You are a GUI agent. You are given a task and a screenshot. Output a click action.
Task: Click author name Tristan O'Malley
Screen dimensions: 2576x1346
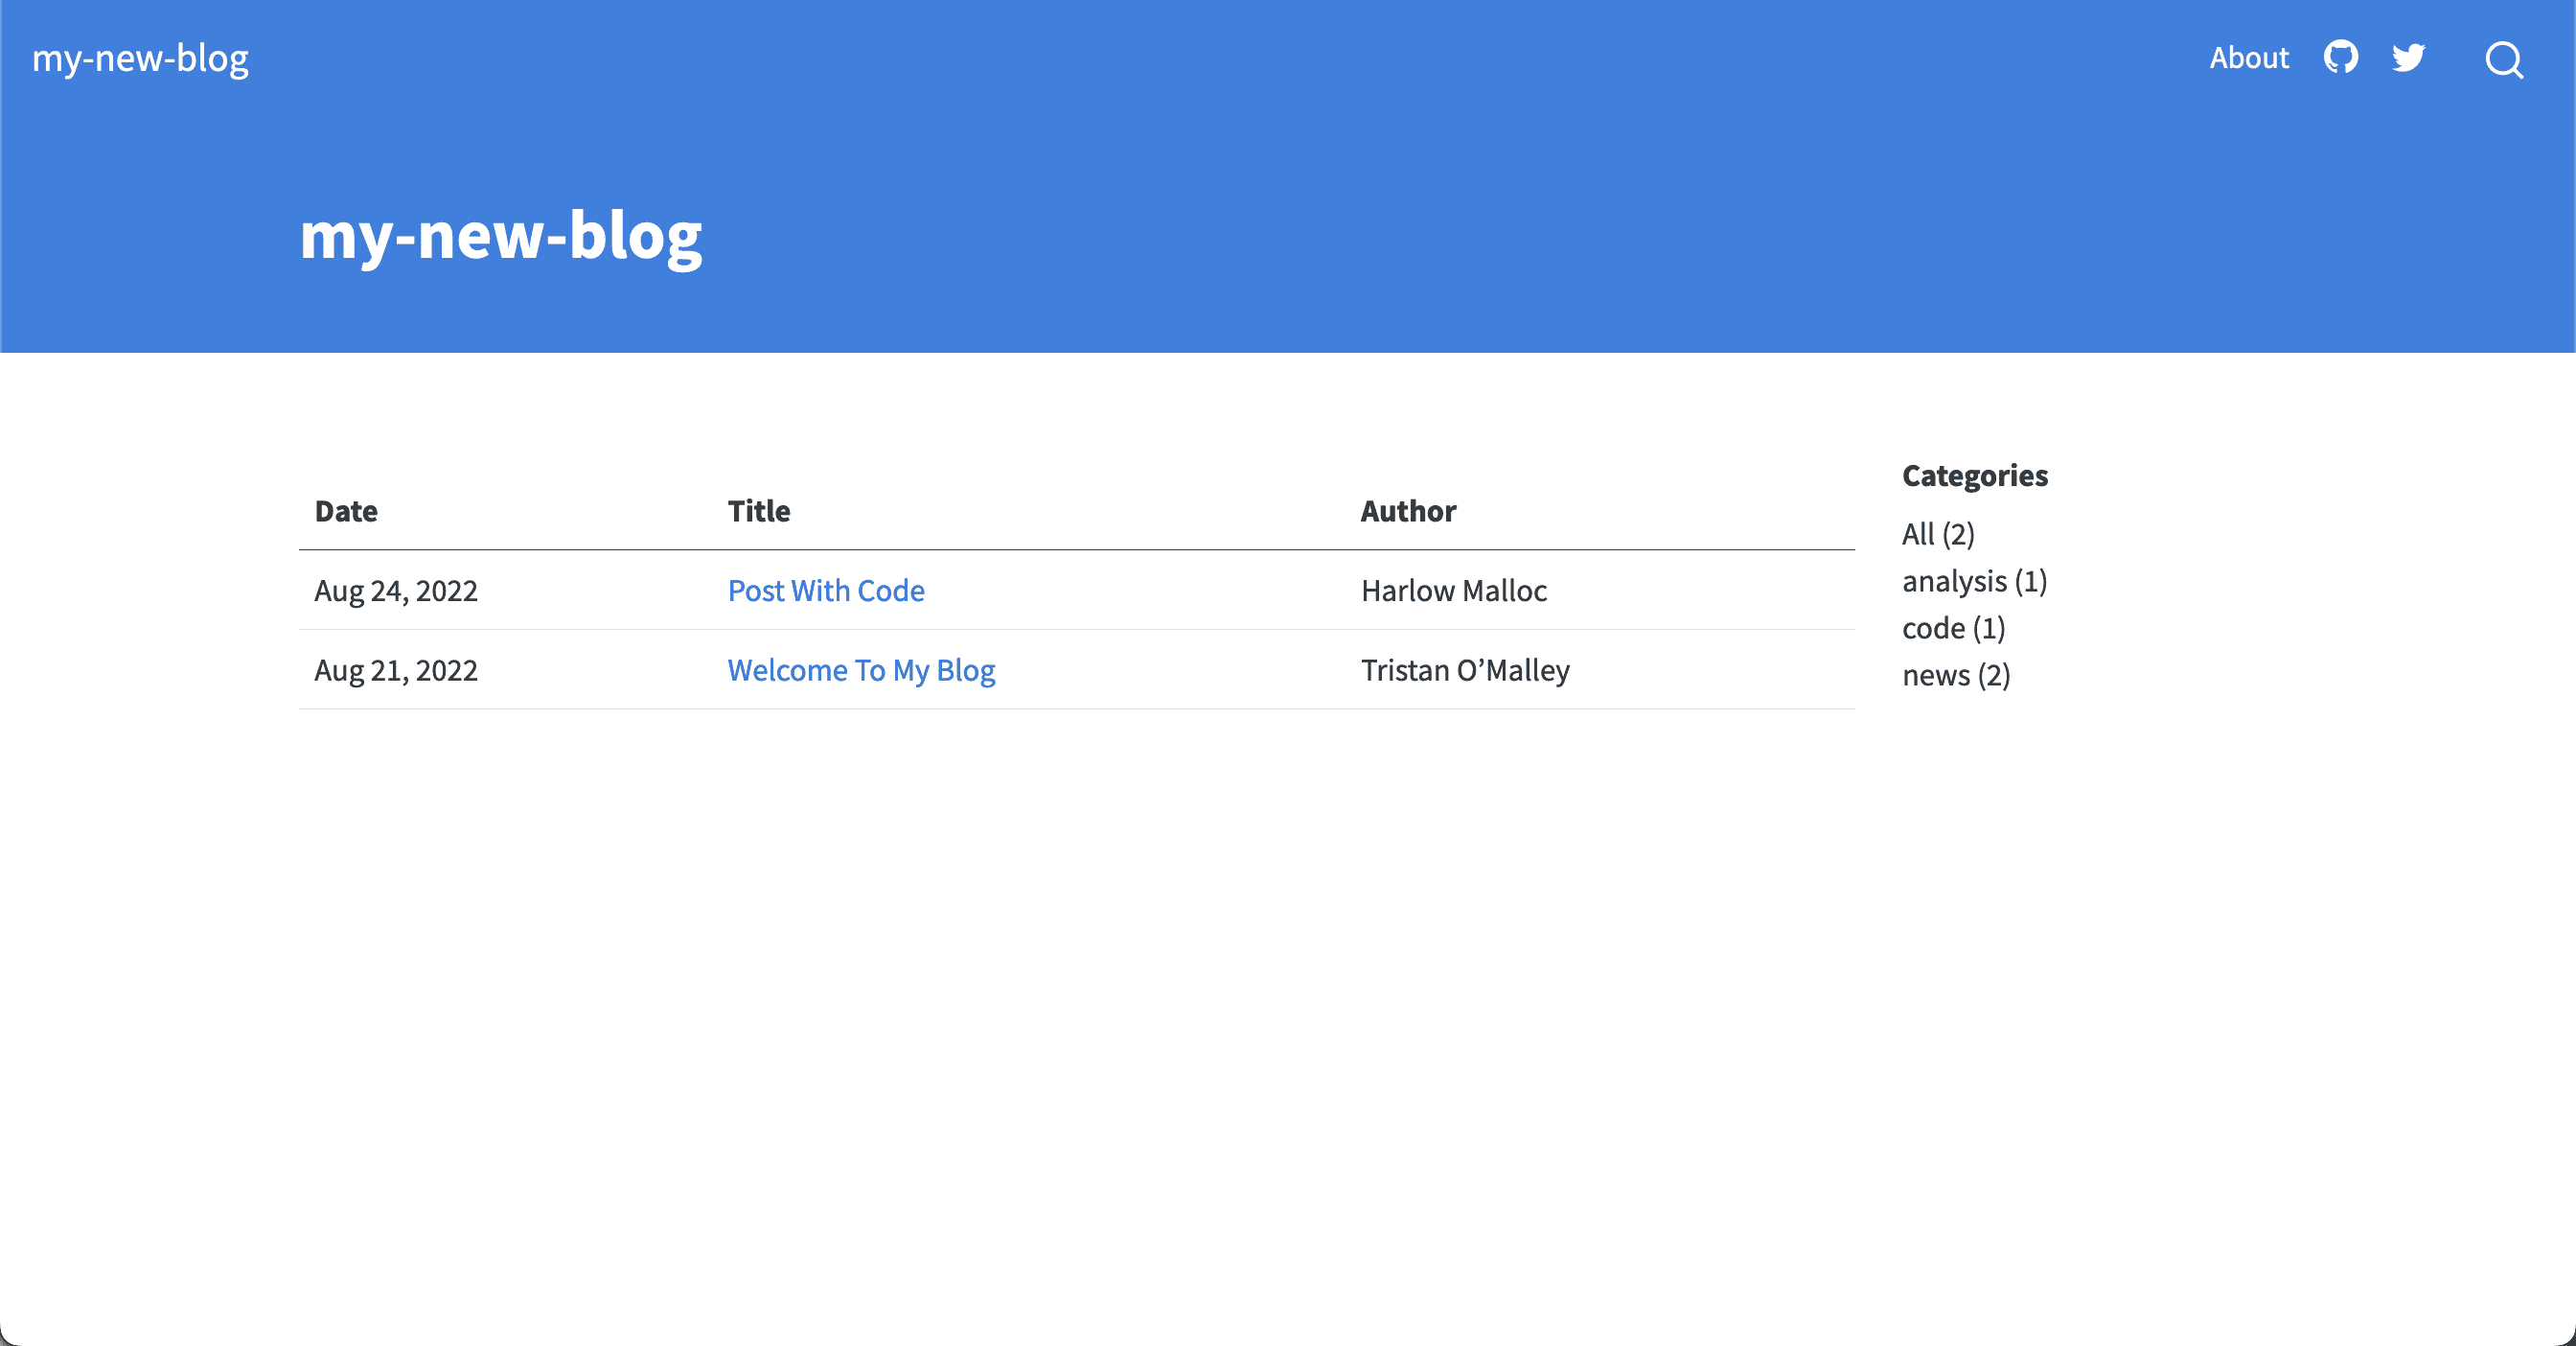point(1465,671)
